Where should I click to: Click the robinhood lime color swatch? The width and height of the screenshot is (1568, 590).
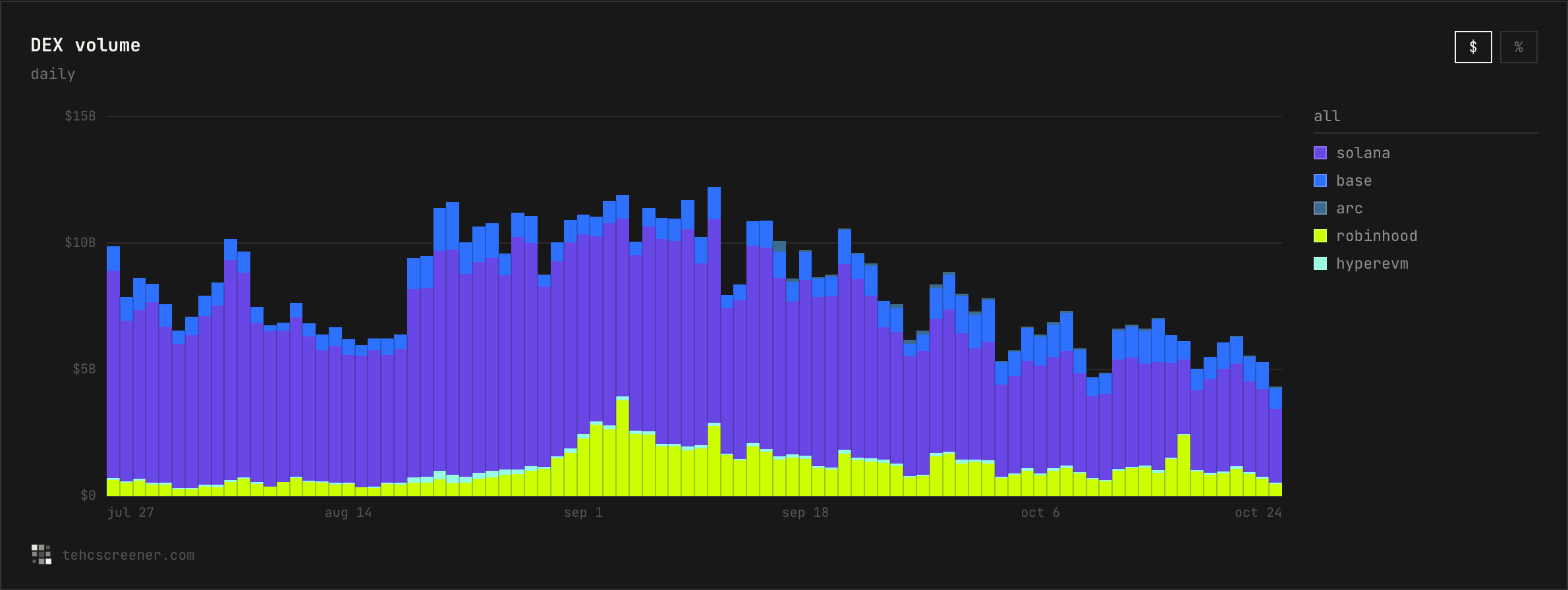(1320, 236)
